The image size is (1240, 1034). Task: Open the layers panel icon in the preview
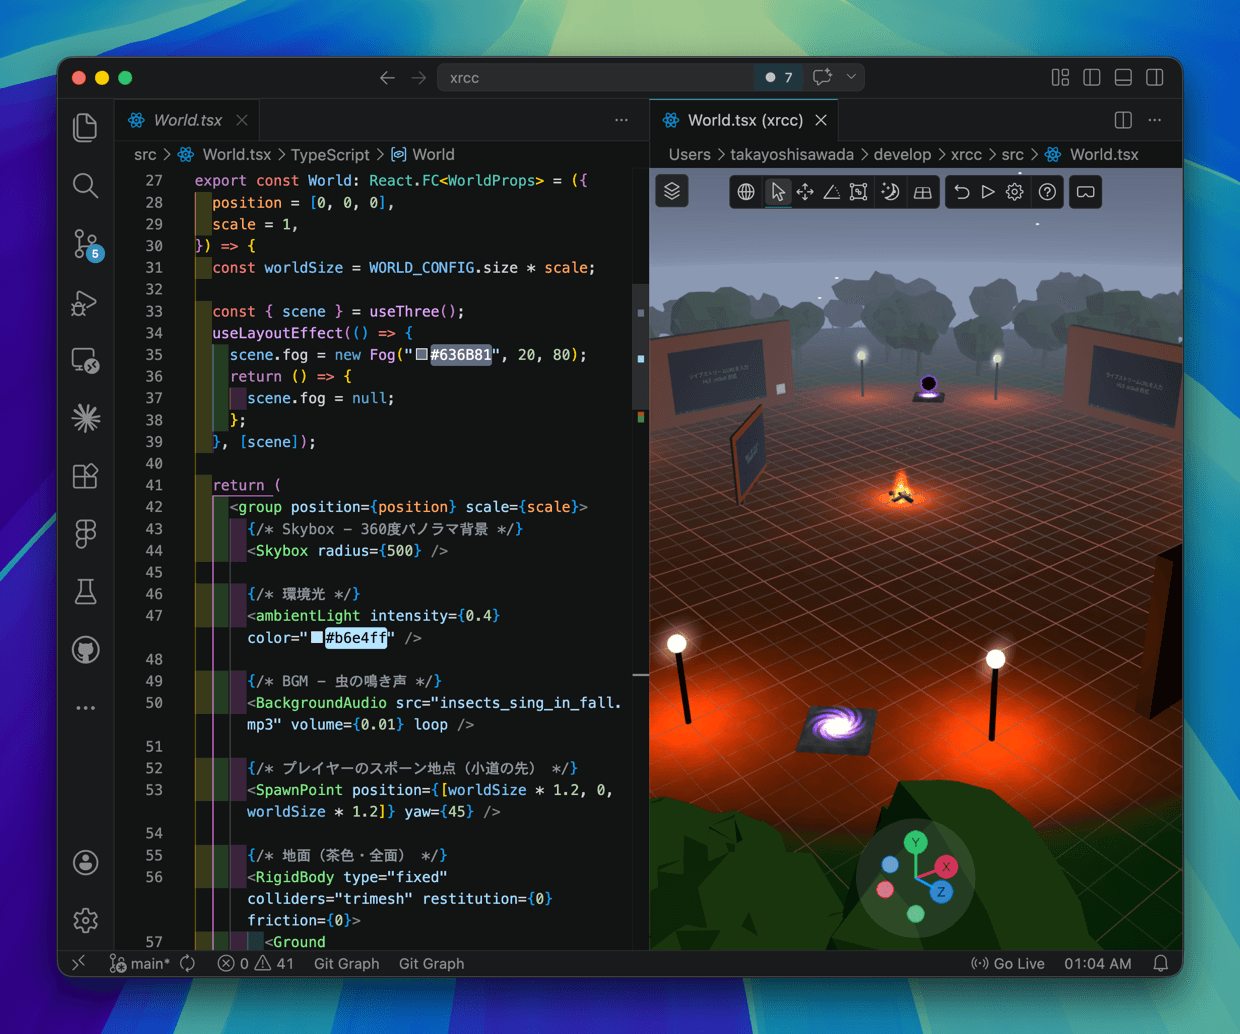(x=671, y=190)
